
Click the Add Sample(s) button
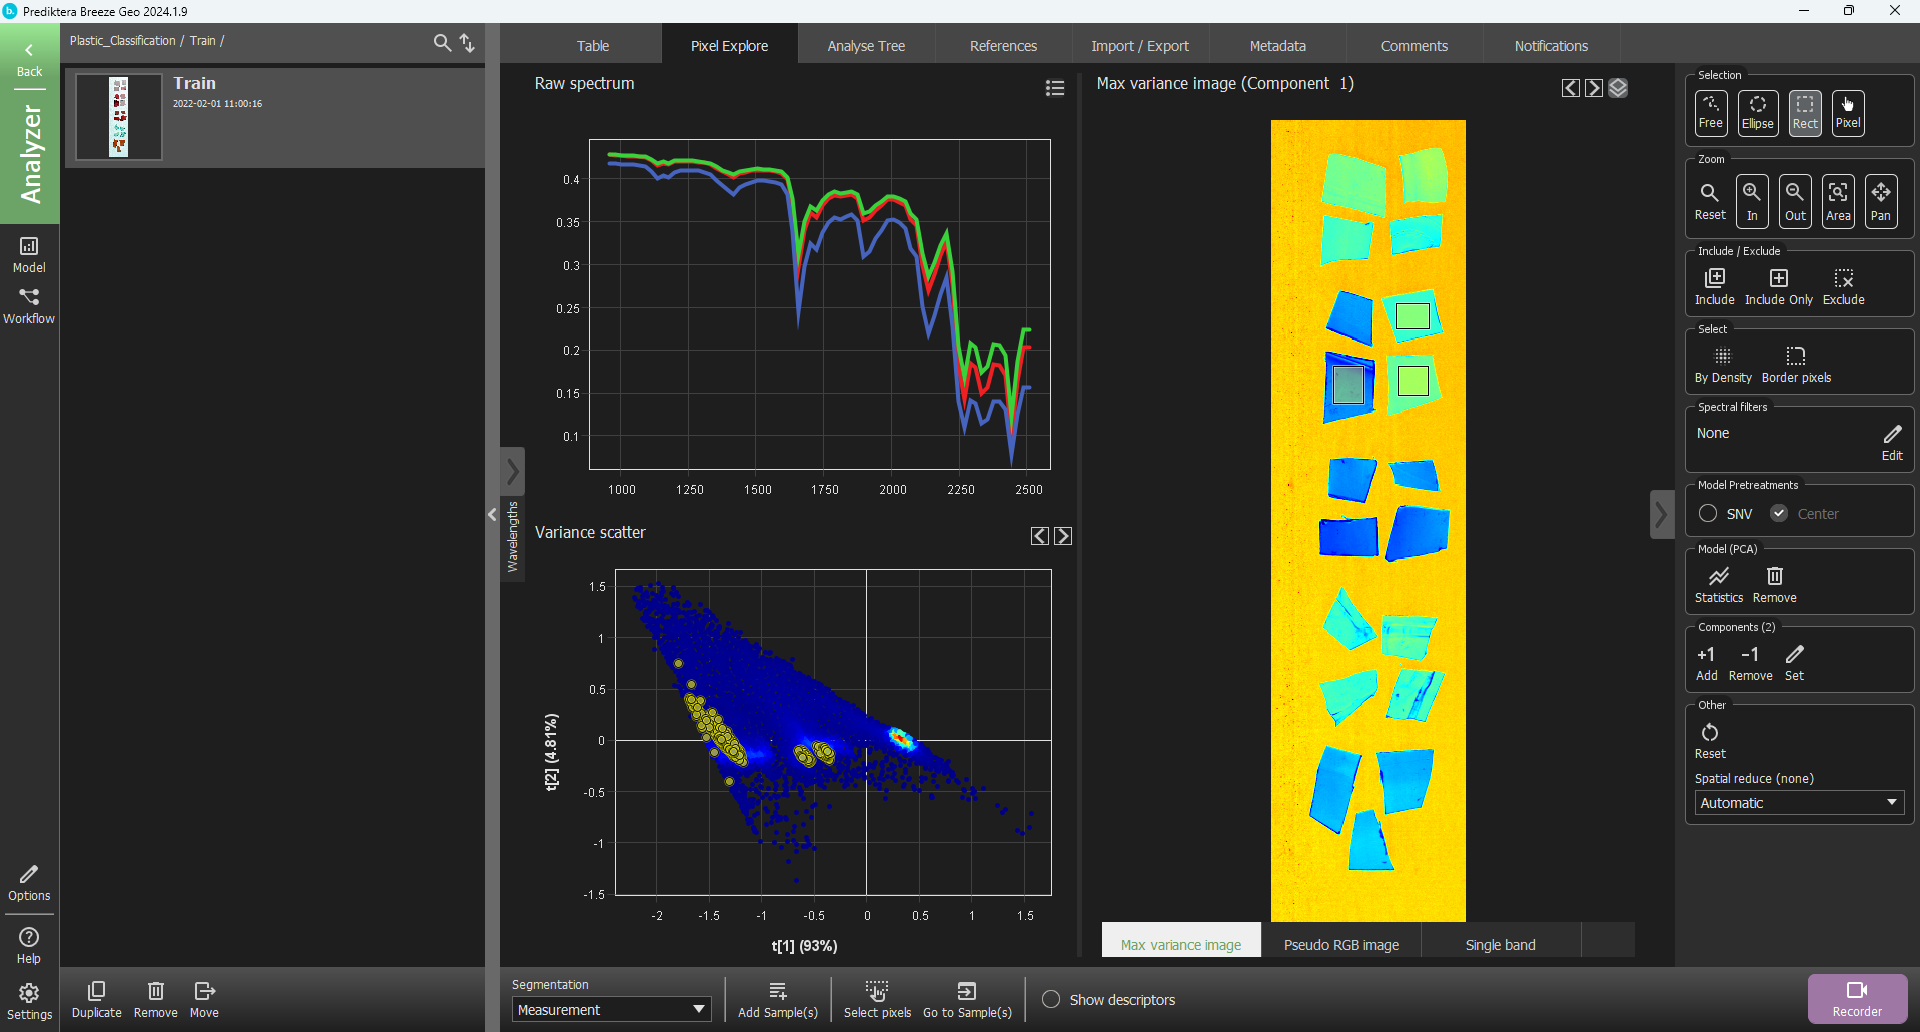[777, 999]
